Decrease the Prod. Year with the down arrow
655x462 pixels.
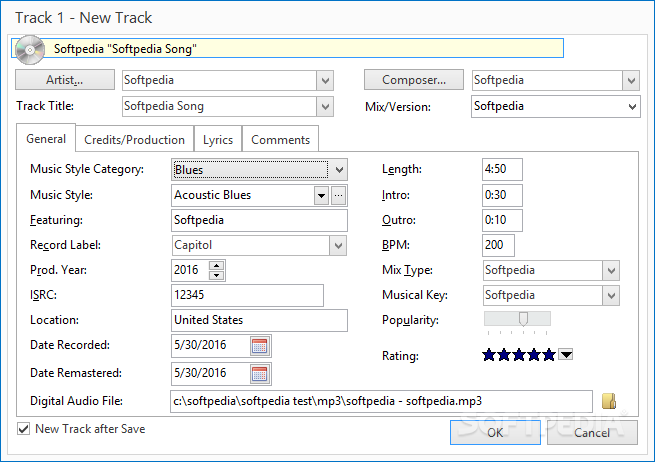(217, 275)
